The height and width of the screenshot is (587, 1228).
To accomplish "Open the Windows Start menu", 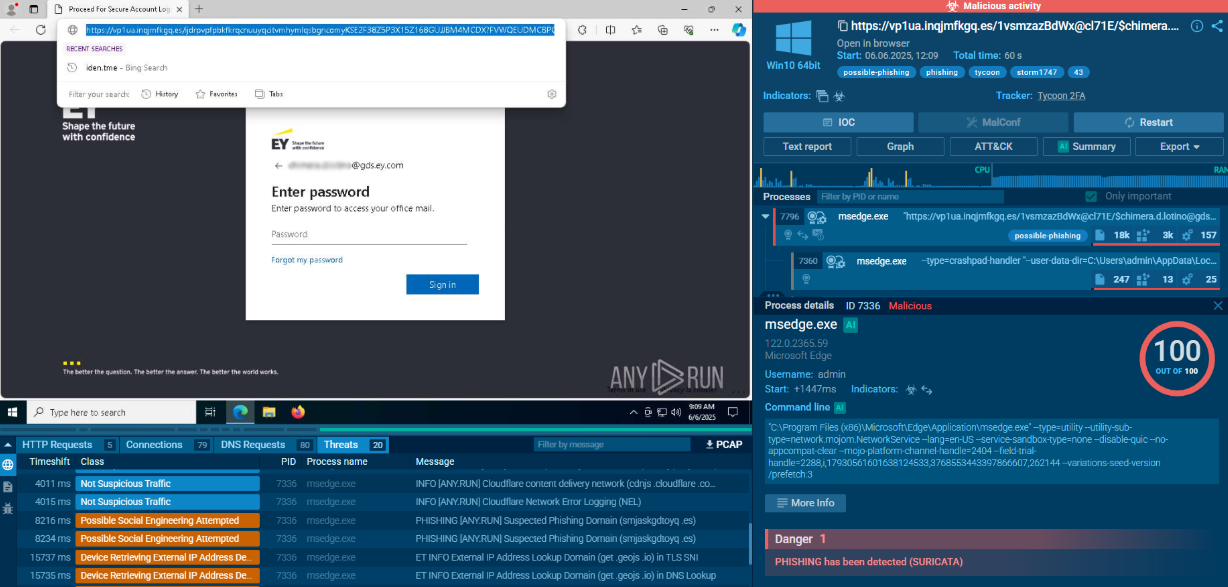I will click(13, 411).
